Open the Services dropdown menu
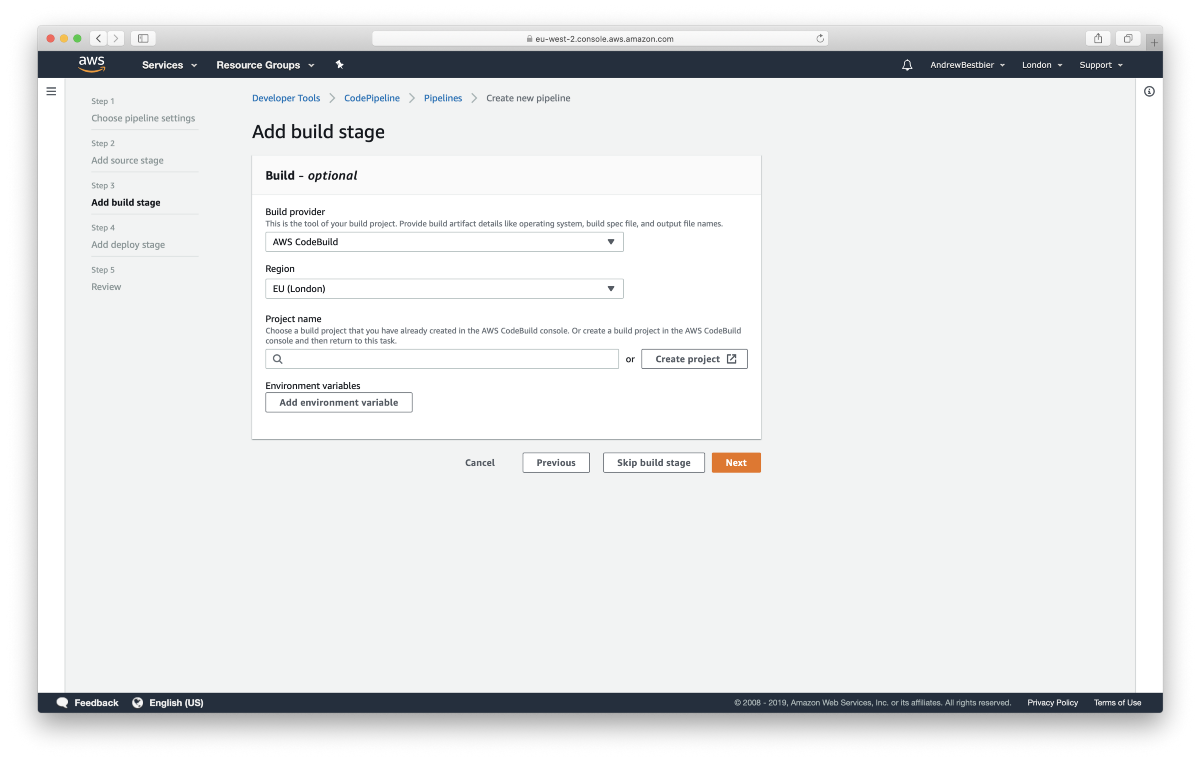This screenshot has height=762, width=1200. click(169, 65)
